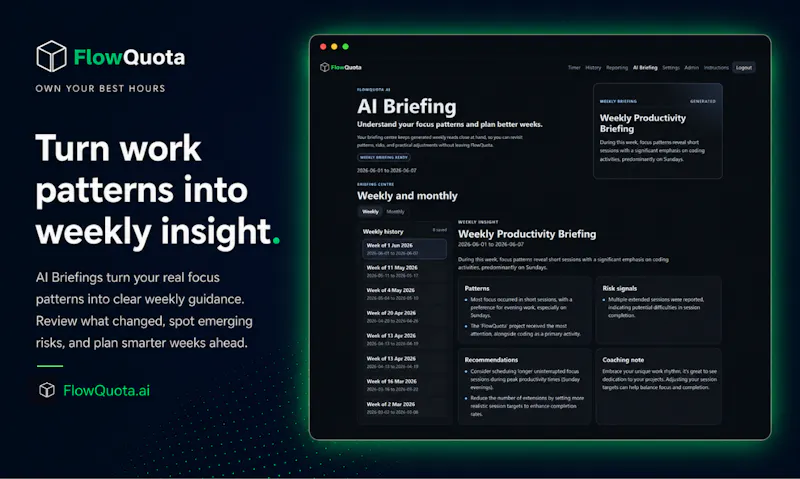Click the green zoom window dot
Image resolution: width=800 pixels, height=479 pixels.
pyautogui.click(x=345, y=46)
